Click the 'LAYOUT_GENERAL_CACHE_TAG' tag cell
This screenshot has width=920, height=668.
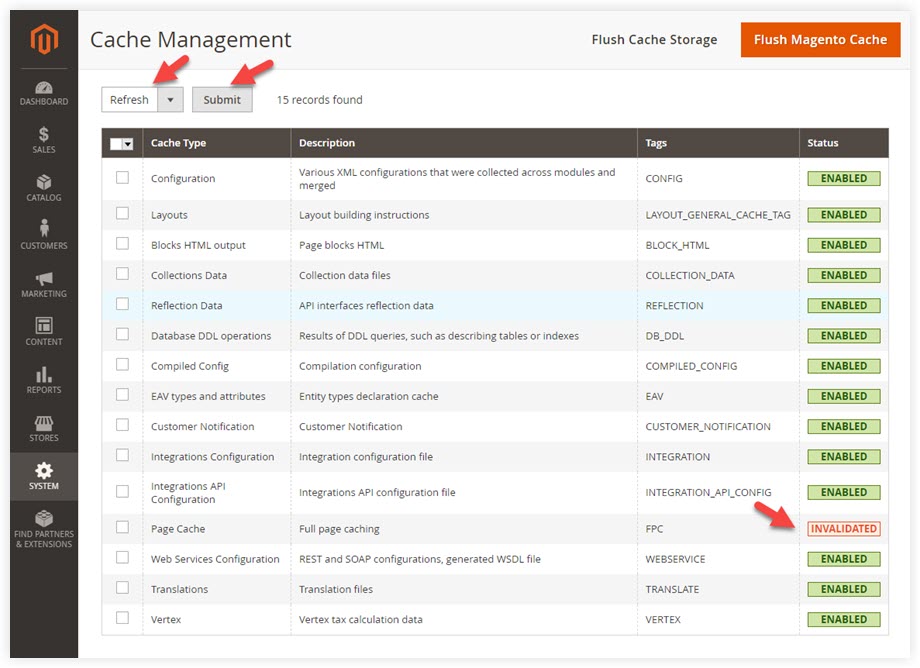click(718, 215)
